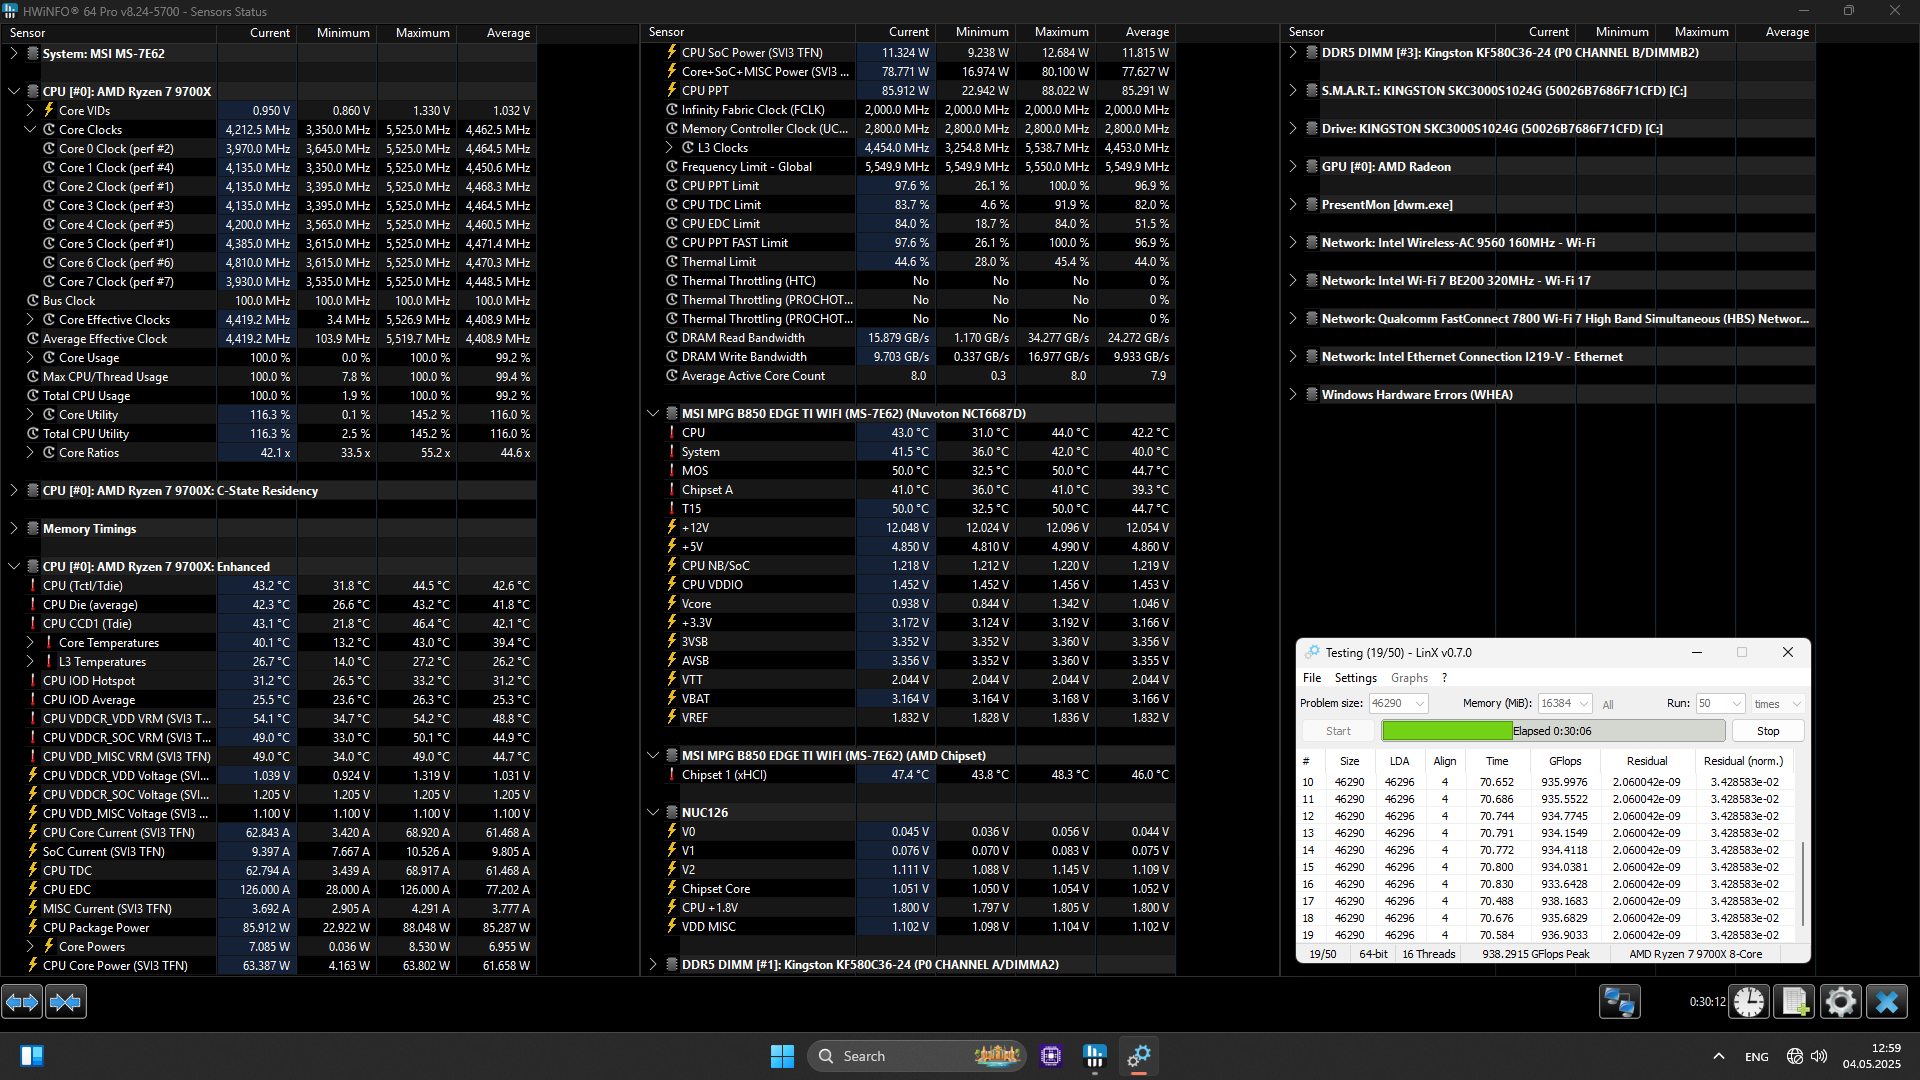Viewport: 1920px width, 1080px height.
Task: Click the shrink-columns inward arrows icon
Action: [x=66, y=1001]
